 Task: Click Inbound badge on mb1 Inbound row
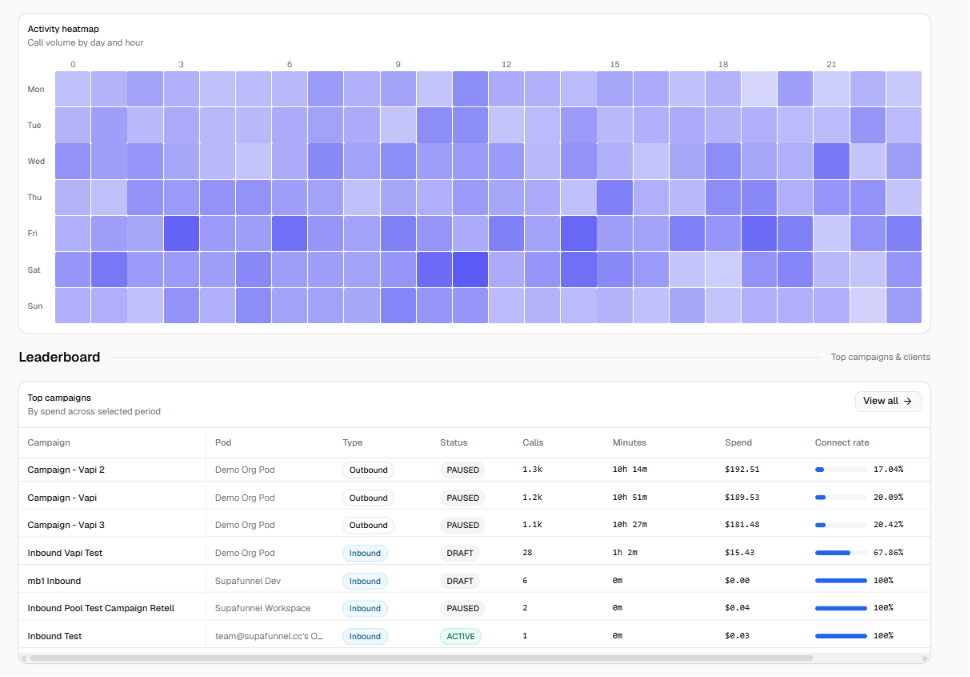pyautogui.click(x=365, y=581)
